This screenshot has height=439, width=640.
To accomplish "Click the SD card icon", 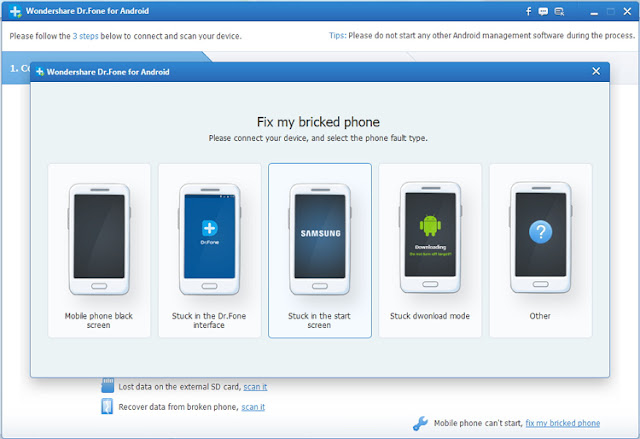I will pyautogui.click(x=107, y=385).
